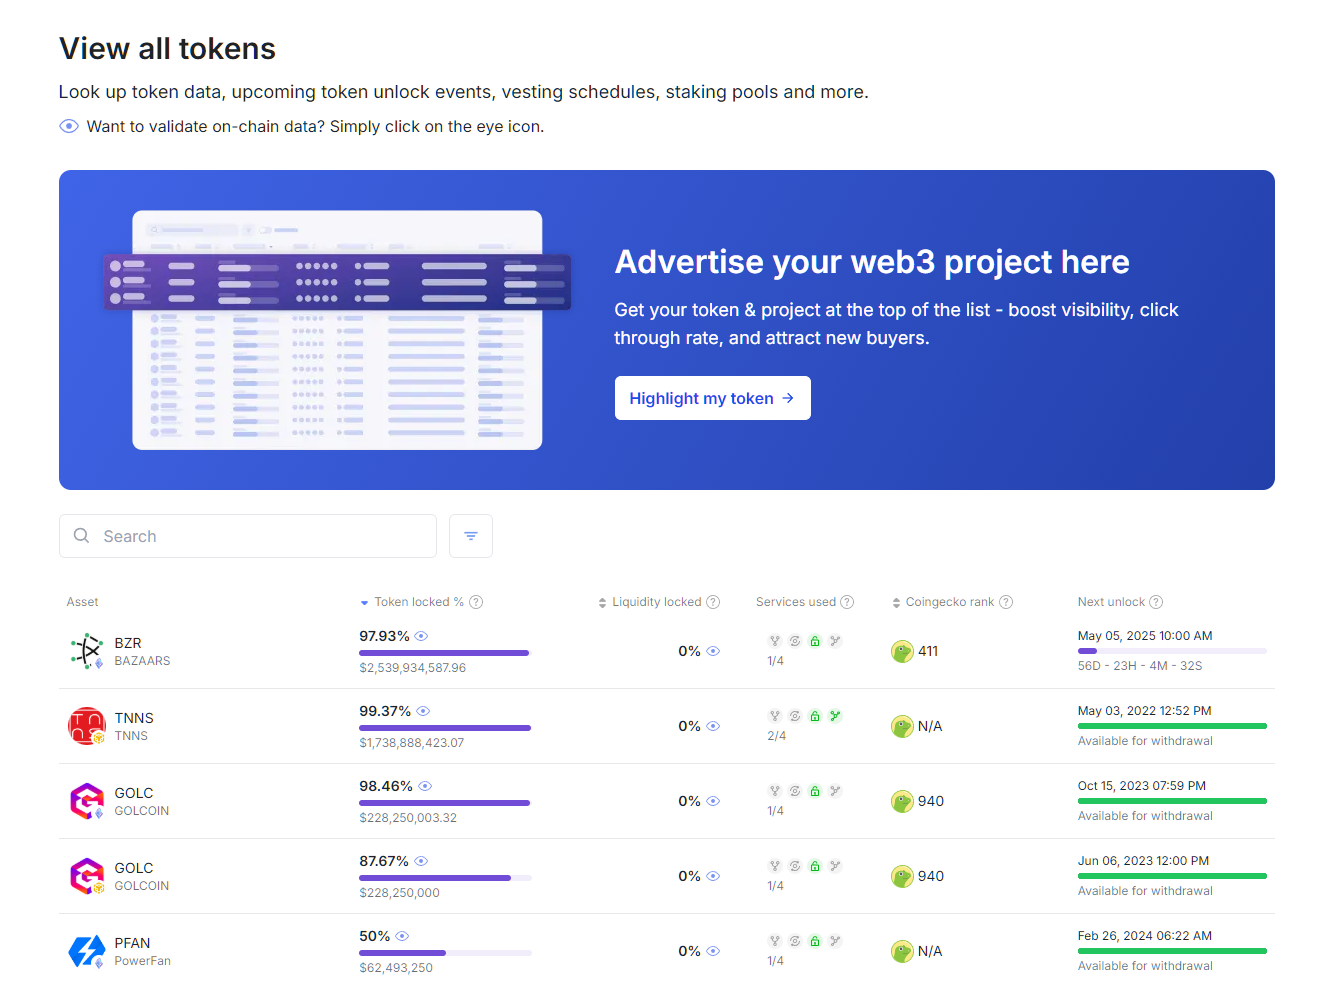Image resolution: width=1343 pixels, height=986 pixels.
Task: Open the search magnifier icon in search bar
Action: [82, 536]
